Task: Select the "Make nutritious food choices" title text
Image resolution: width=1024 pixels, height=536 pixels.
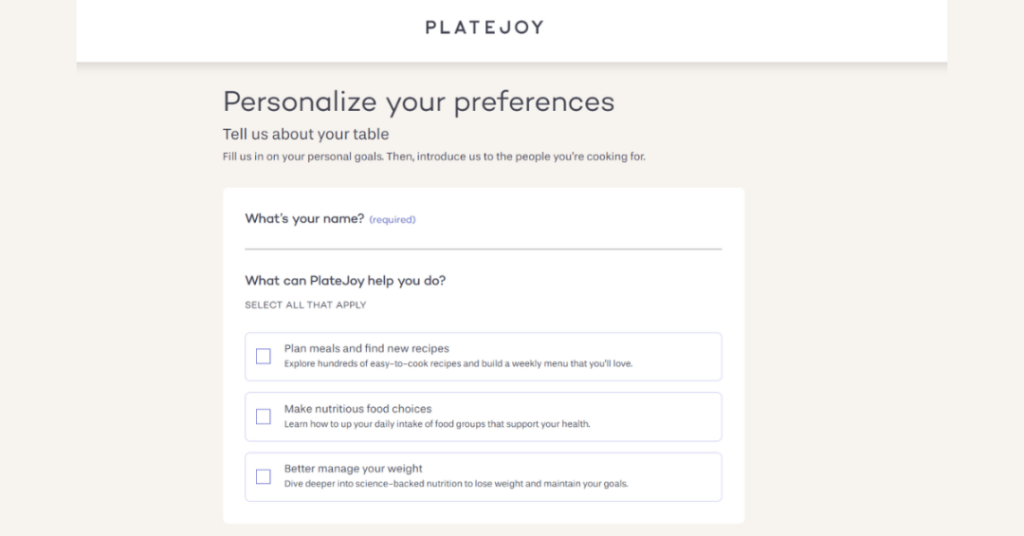Action: tap(357, 408)
